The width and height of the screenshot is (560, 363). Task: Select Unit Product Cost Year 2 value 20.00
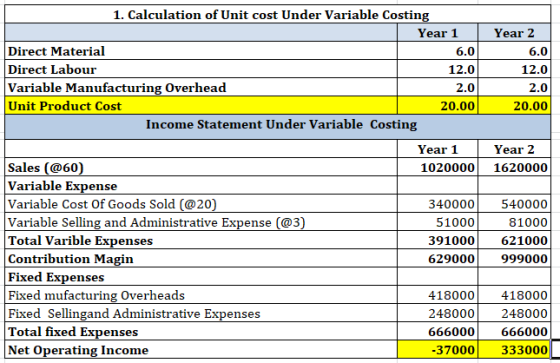point(514,106)
